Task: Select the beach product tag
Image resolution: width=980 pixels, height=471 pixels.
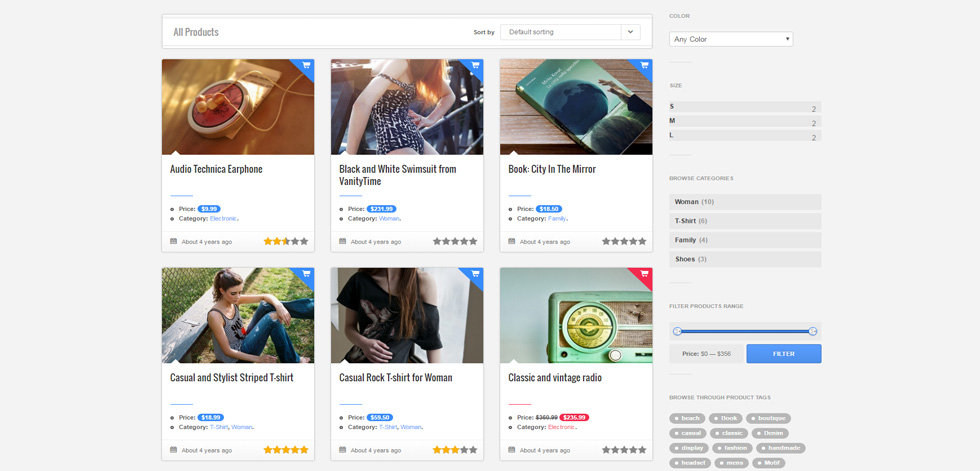Action: click(x=688, y=419)
